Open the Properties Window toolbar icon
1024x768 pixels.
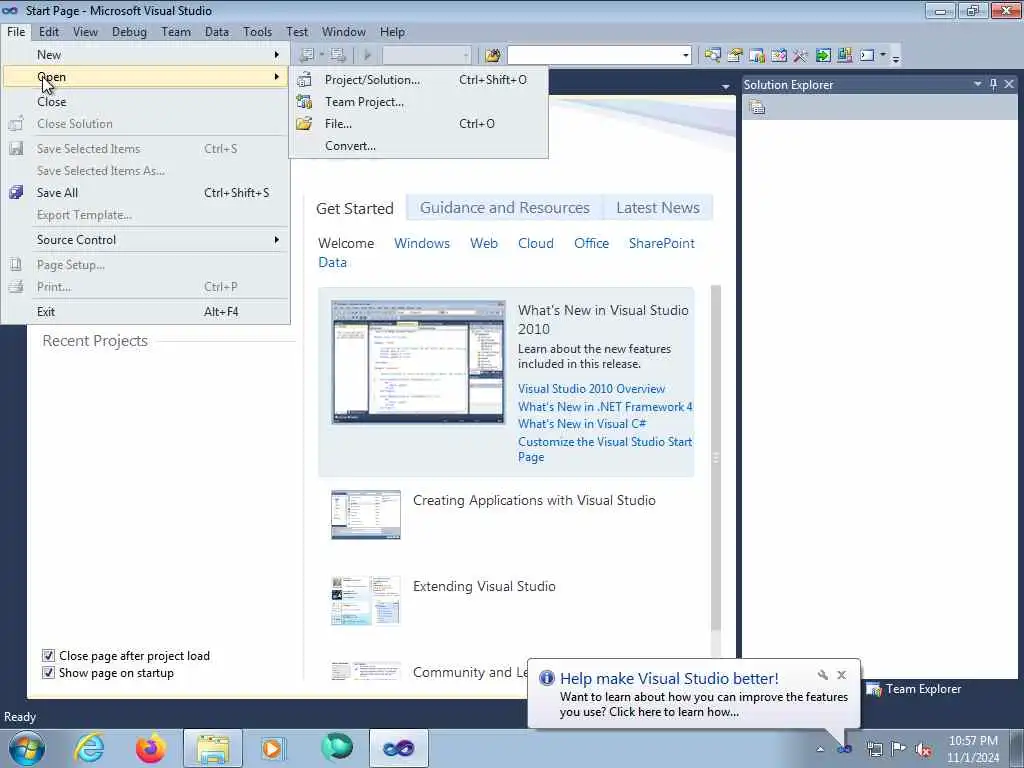coord(735,56)
